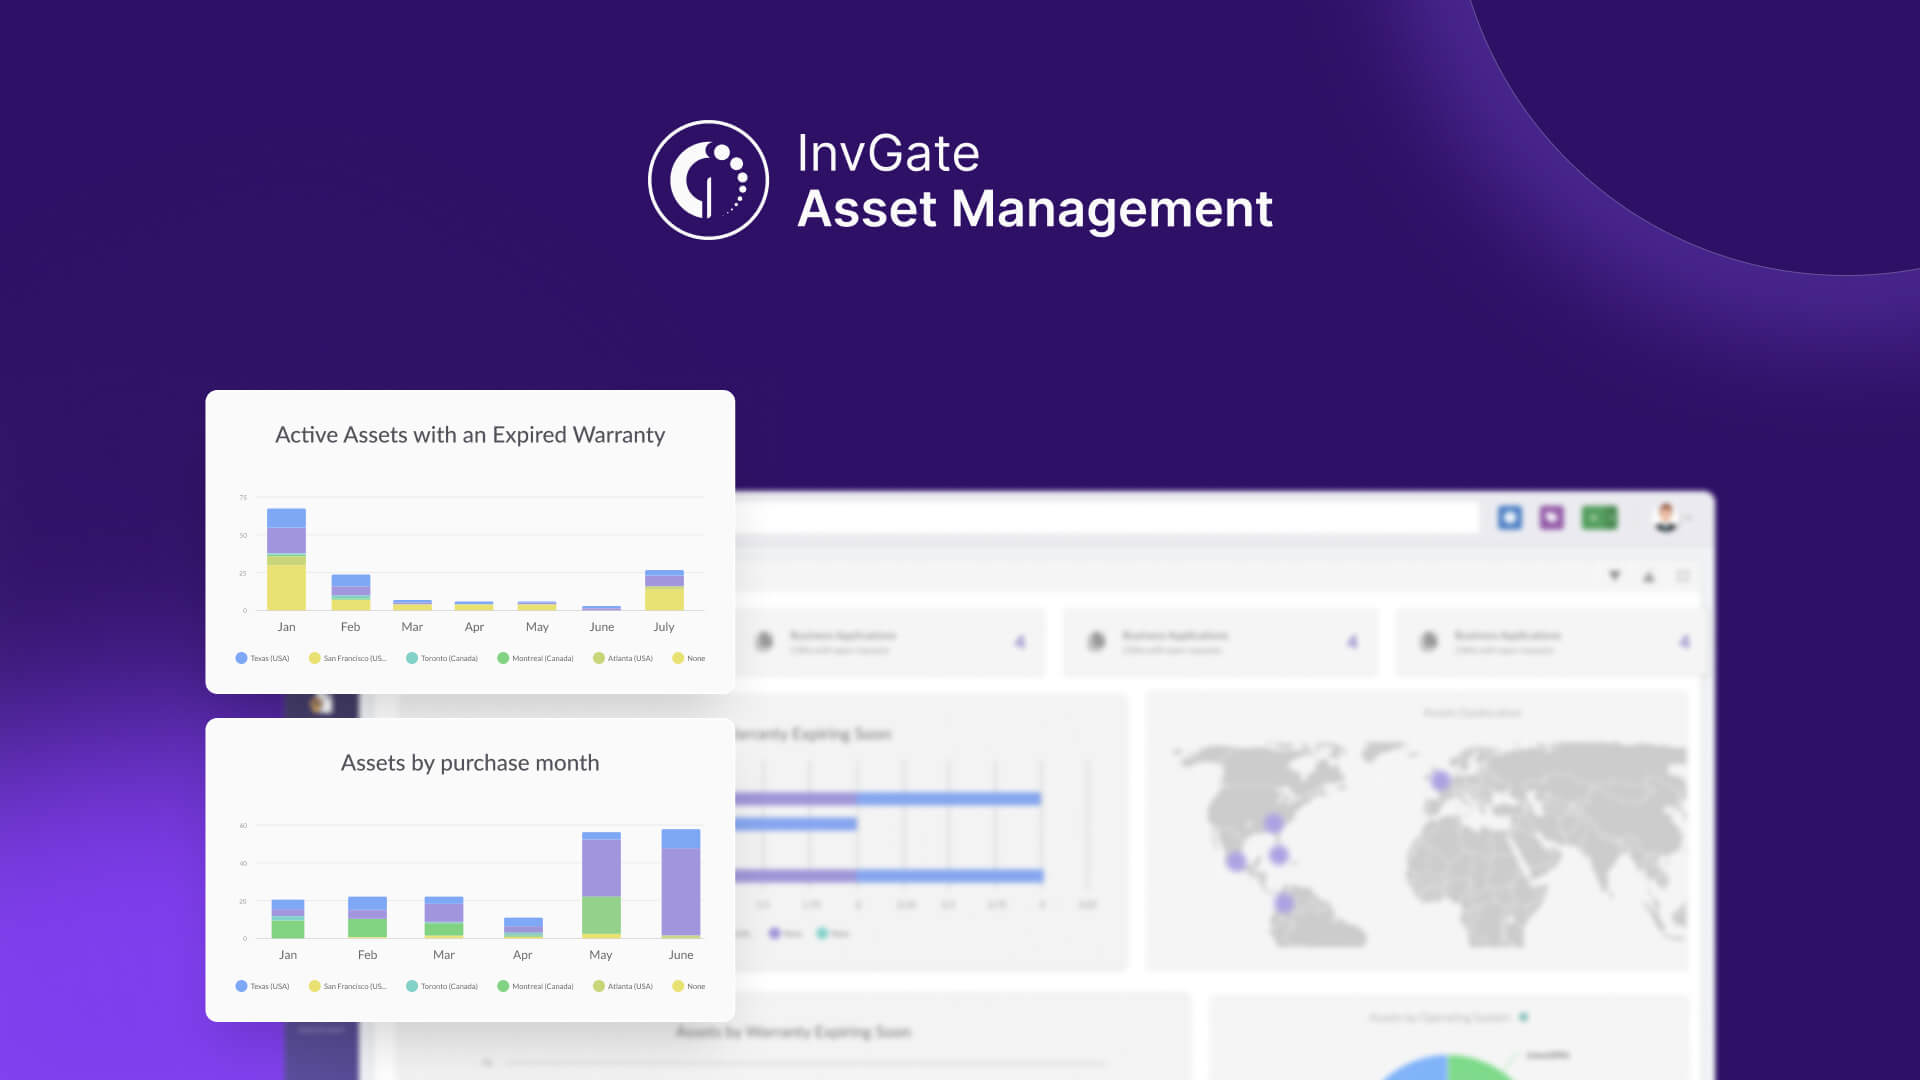Viewport: 1920px width, 1080px height.
Task: Click the teal legend dot under Warranty Expiring Soon
Action: [x=822, y=933]
